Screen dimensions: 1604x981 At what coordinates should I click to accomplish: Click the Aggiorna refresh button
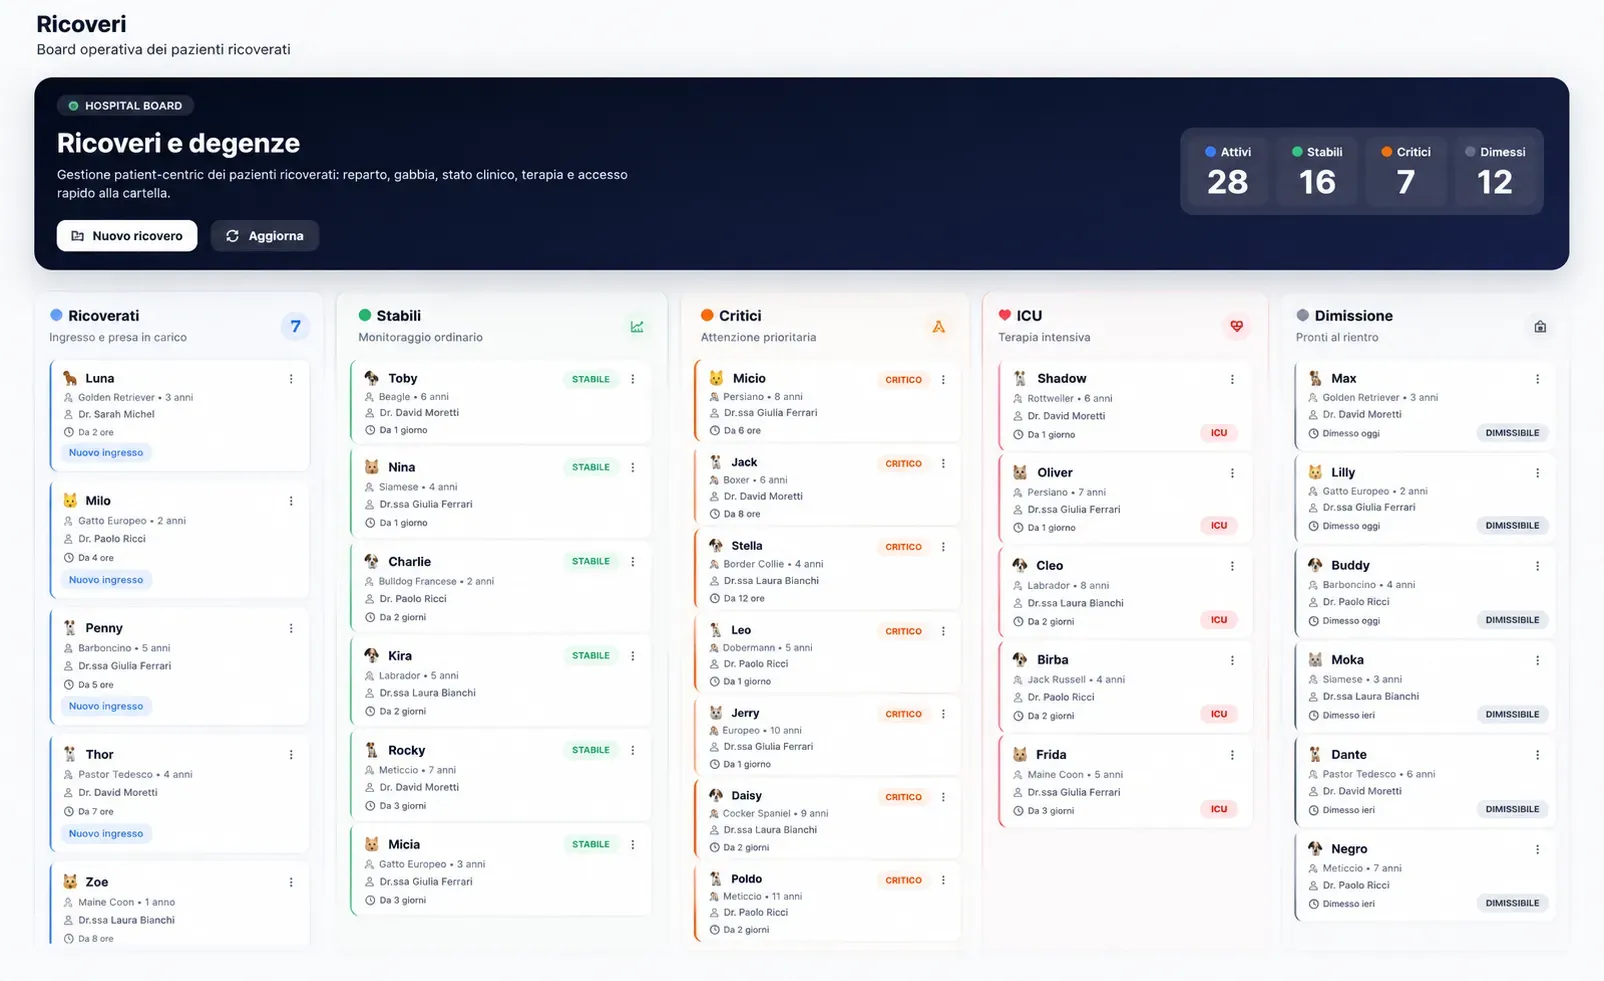(x=265, y=236)
